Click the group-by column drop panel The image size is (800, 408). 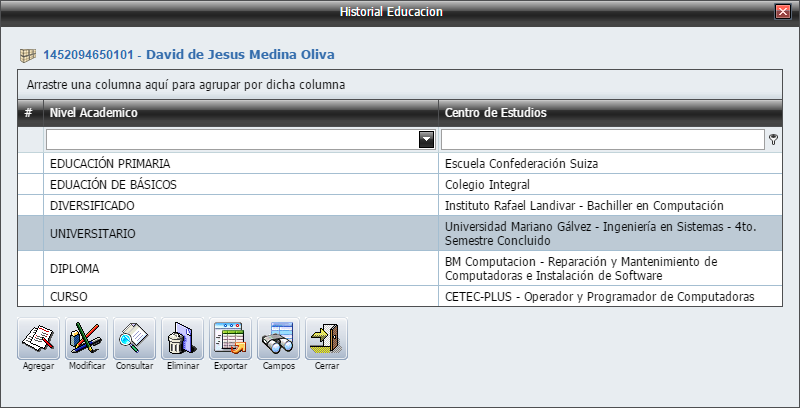coord(400,85)
